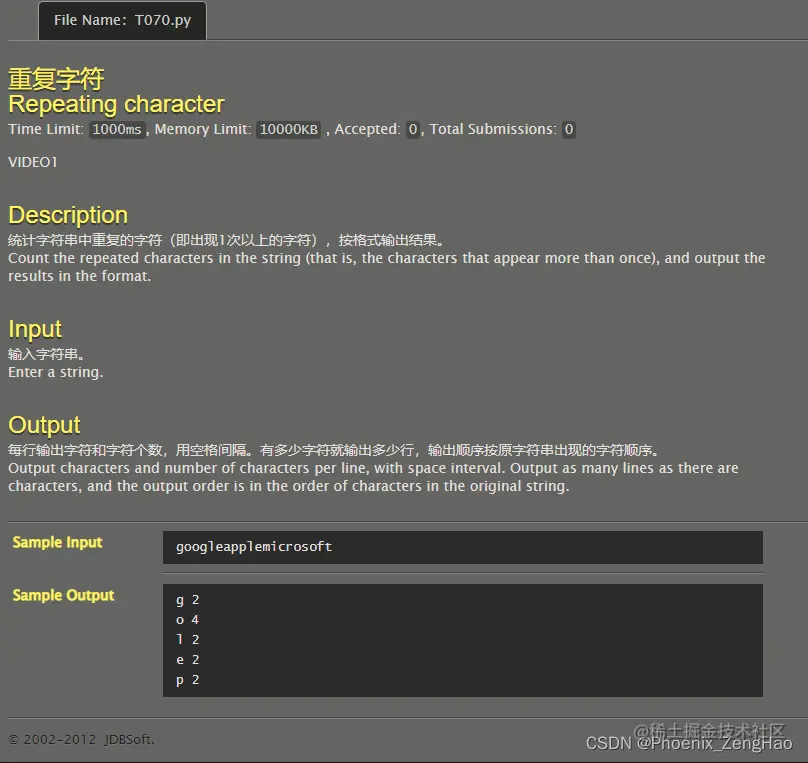Viewport: 808px width, 763px height.
Task: Click the Accepted count 0
Action: coord(412,129)
